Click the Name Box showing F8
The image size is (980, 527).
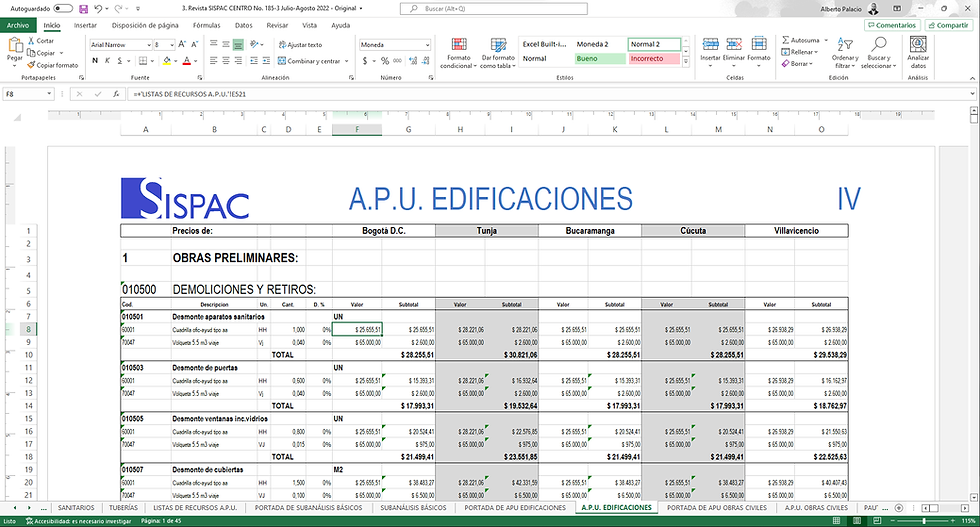point(29,94)
